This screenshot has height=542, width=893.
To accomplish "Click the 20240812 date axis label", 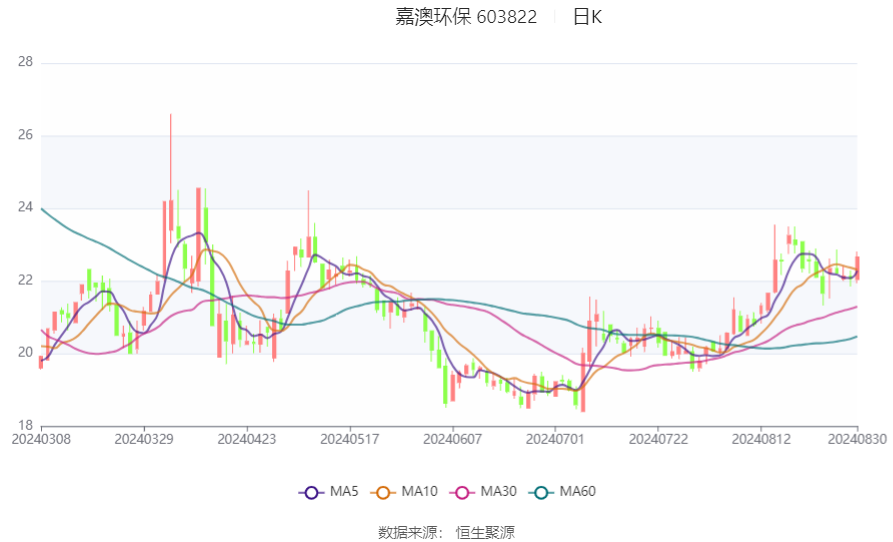I will point(761,440).
